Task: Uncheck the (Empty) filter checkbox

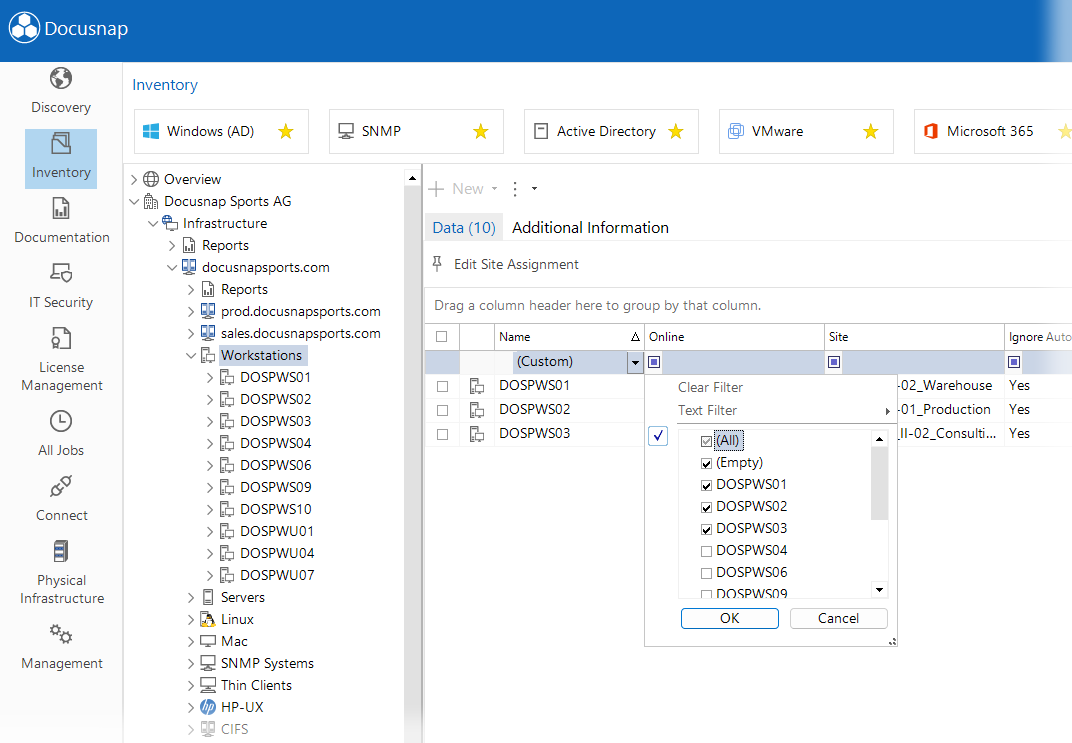Action: point(706,463)
